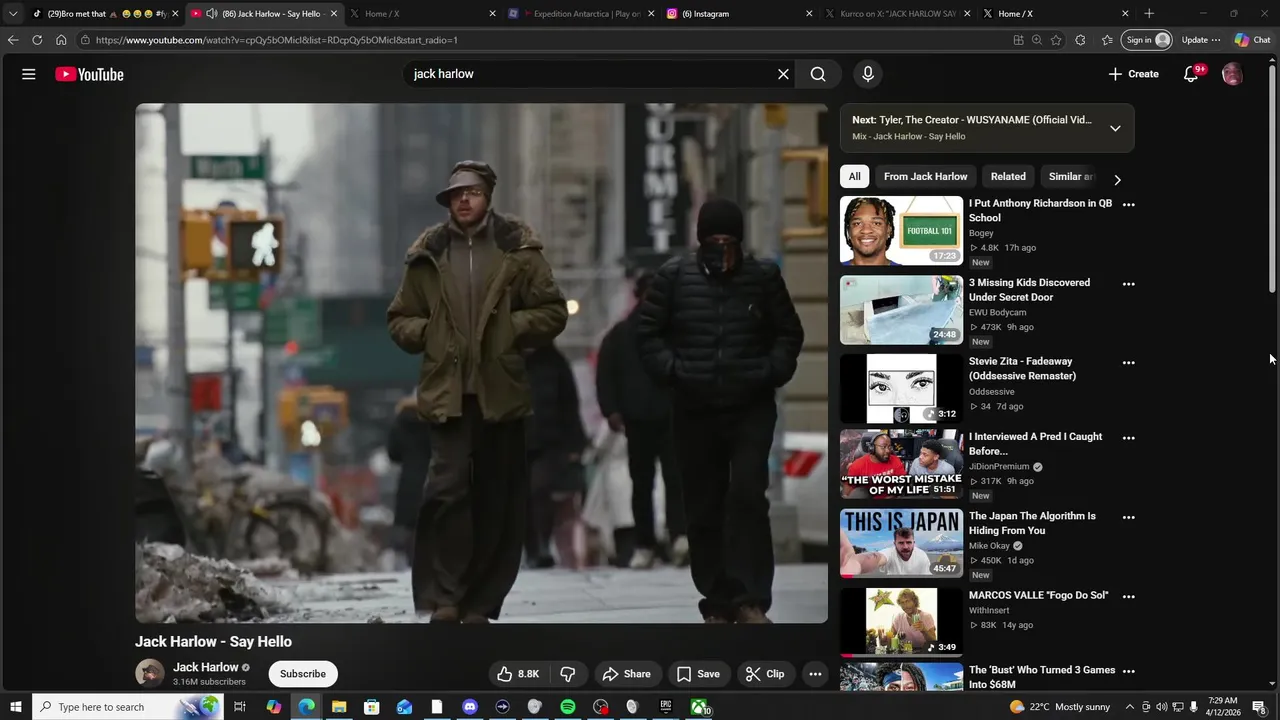This screenshot has height=720, width=1280.
Task: Open the weather widget showing Mostly sunny
Action: (1060, 707)
